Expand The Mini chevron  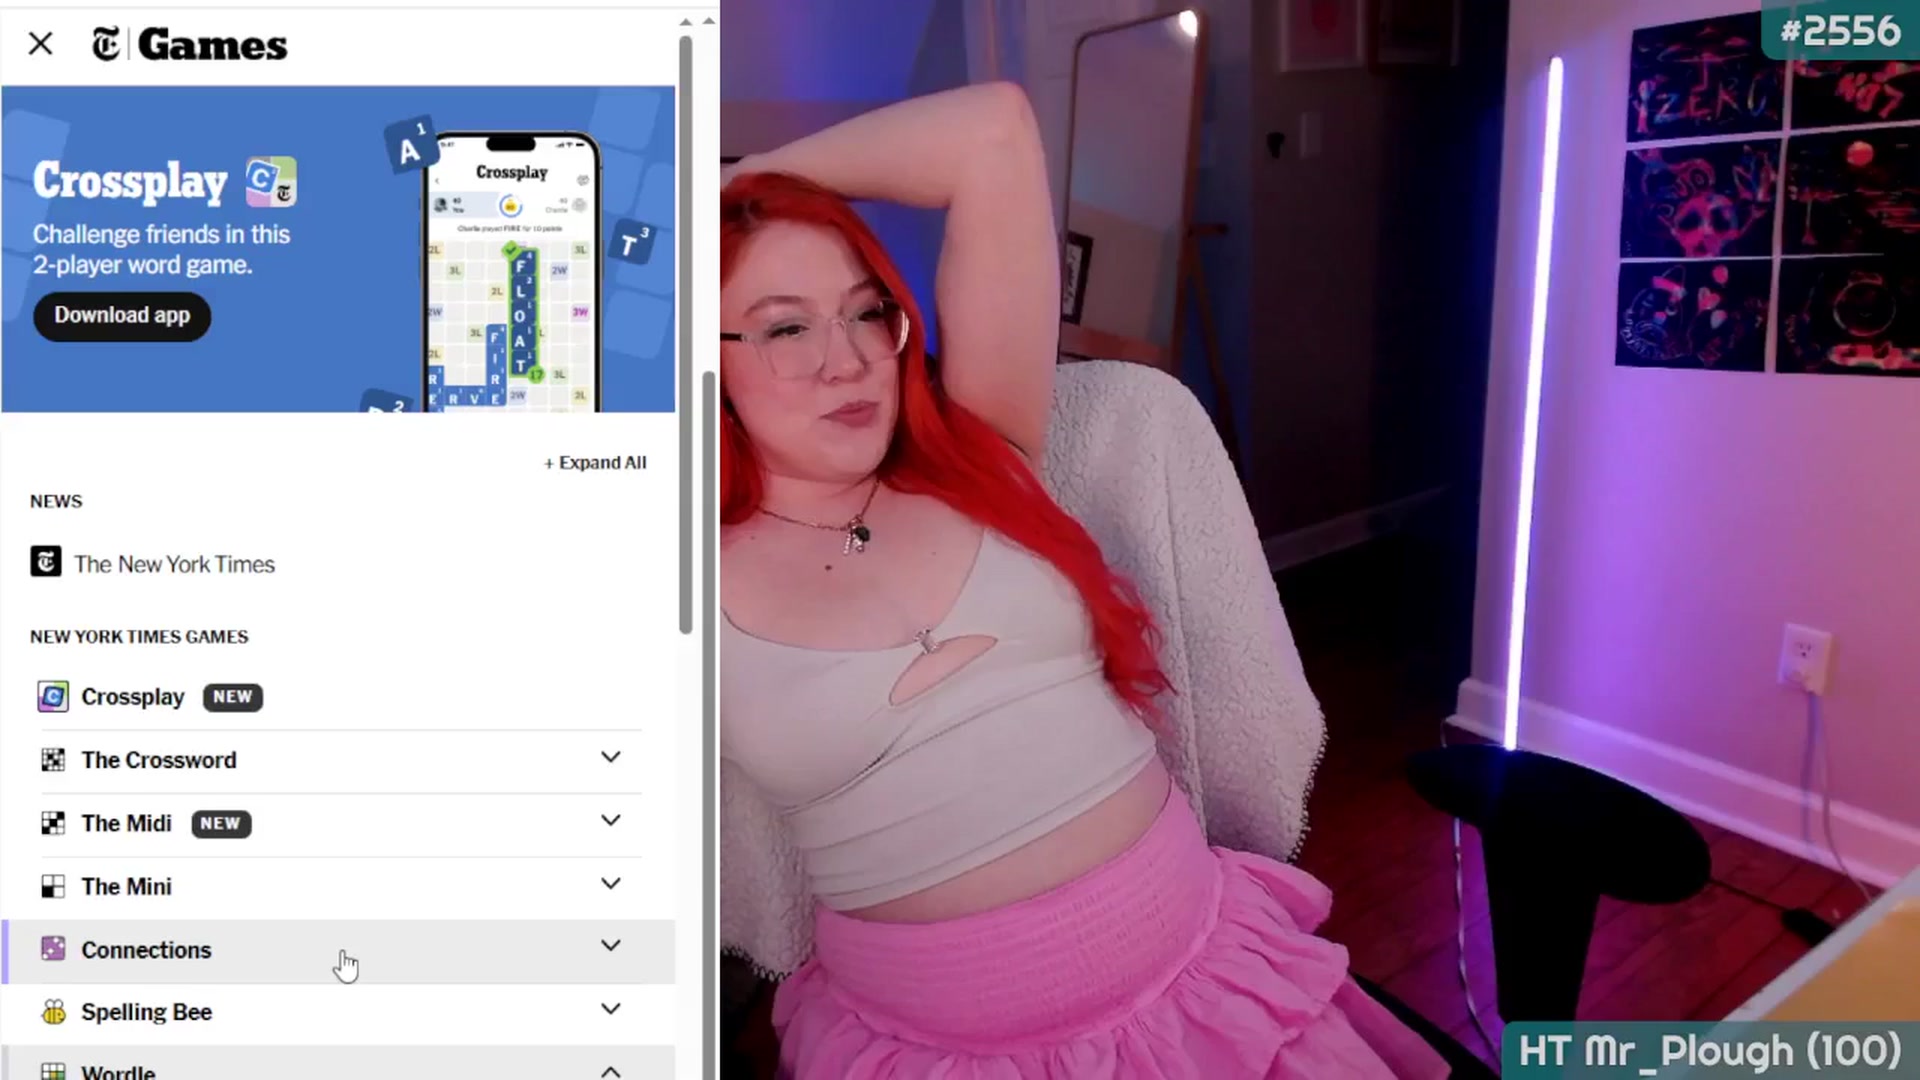point(611,883)
